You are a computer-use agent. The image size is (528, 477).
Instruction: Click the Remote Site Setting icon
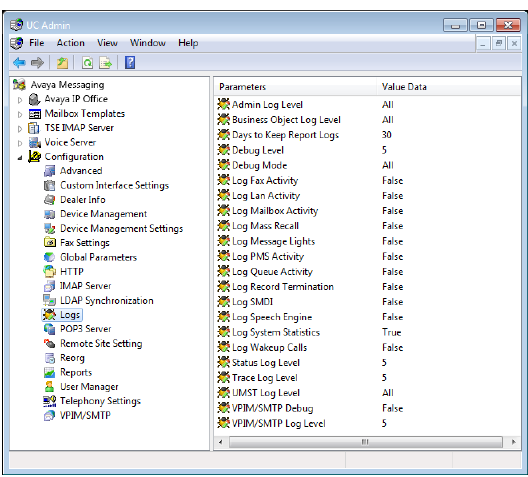pos(50,343)
